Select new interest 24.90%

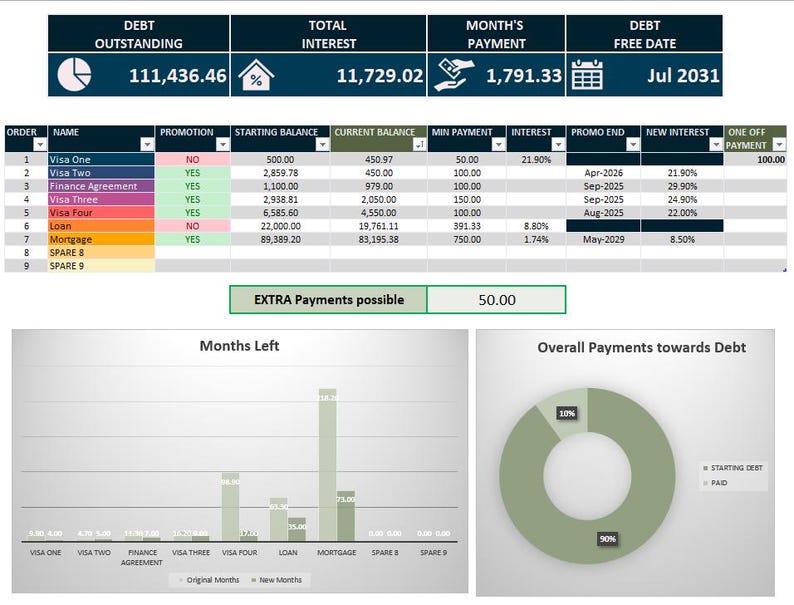click(x=682, y=199)
